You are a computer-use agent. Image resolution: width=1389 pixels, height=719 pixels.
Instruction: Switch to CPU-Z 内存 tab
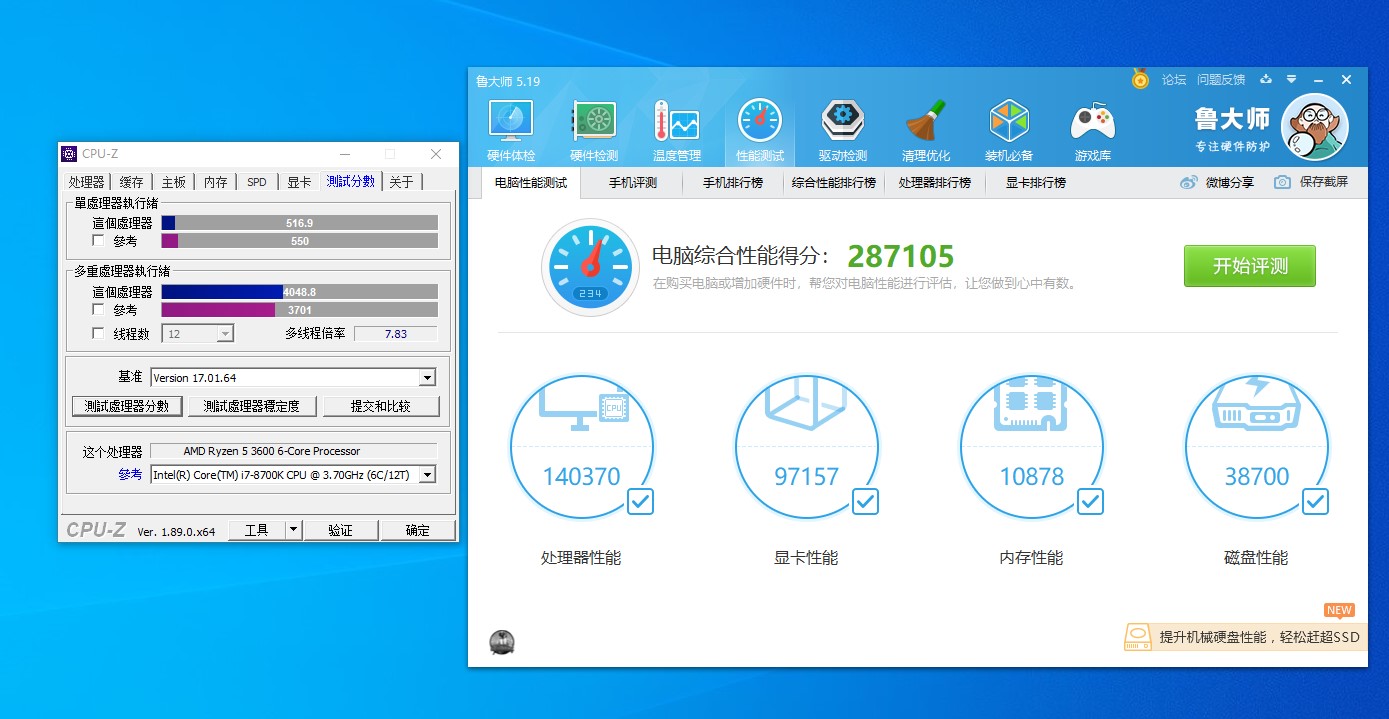216,182
